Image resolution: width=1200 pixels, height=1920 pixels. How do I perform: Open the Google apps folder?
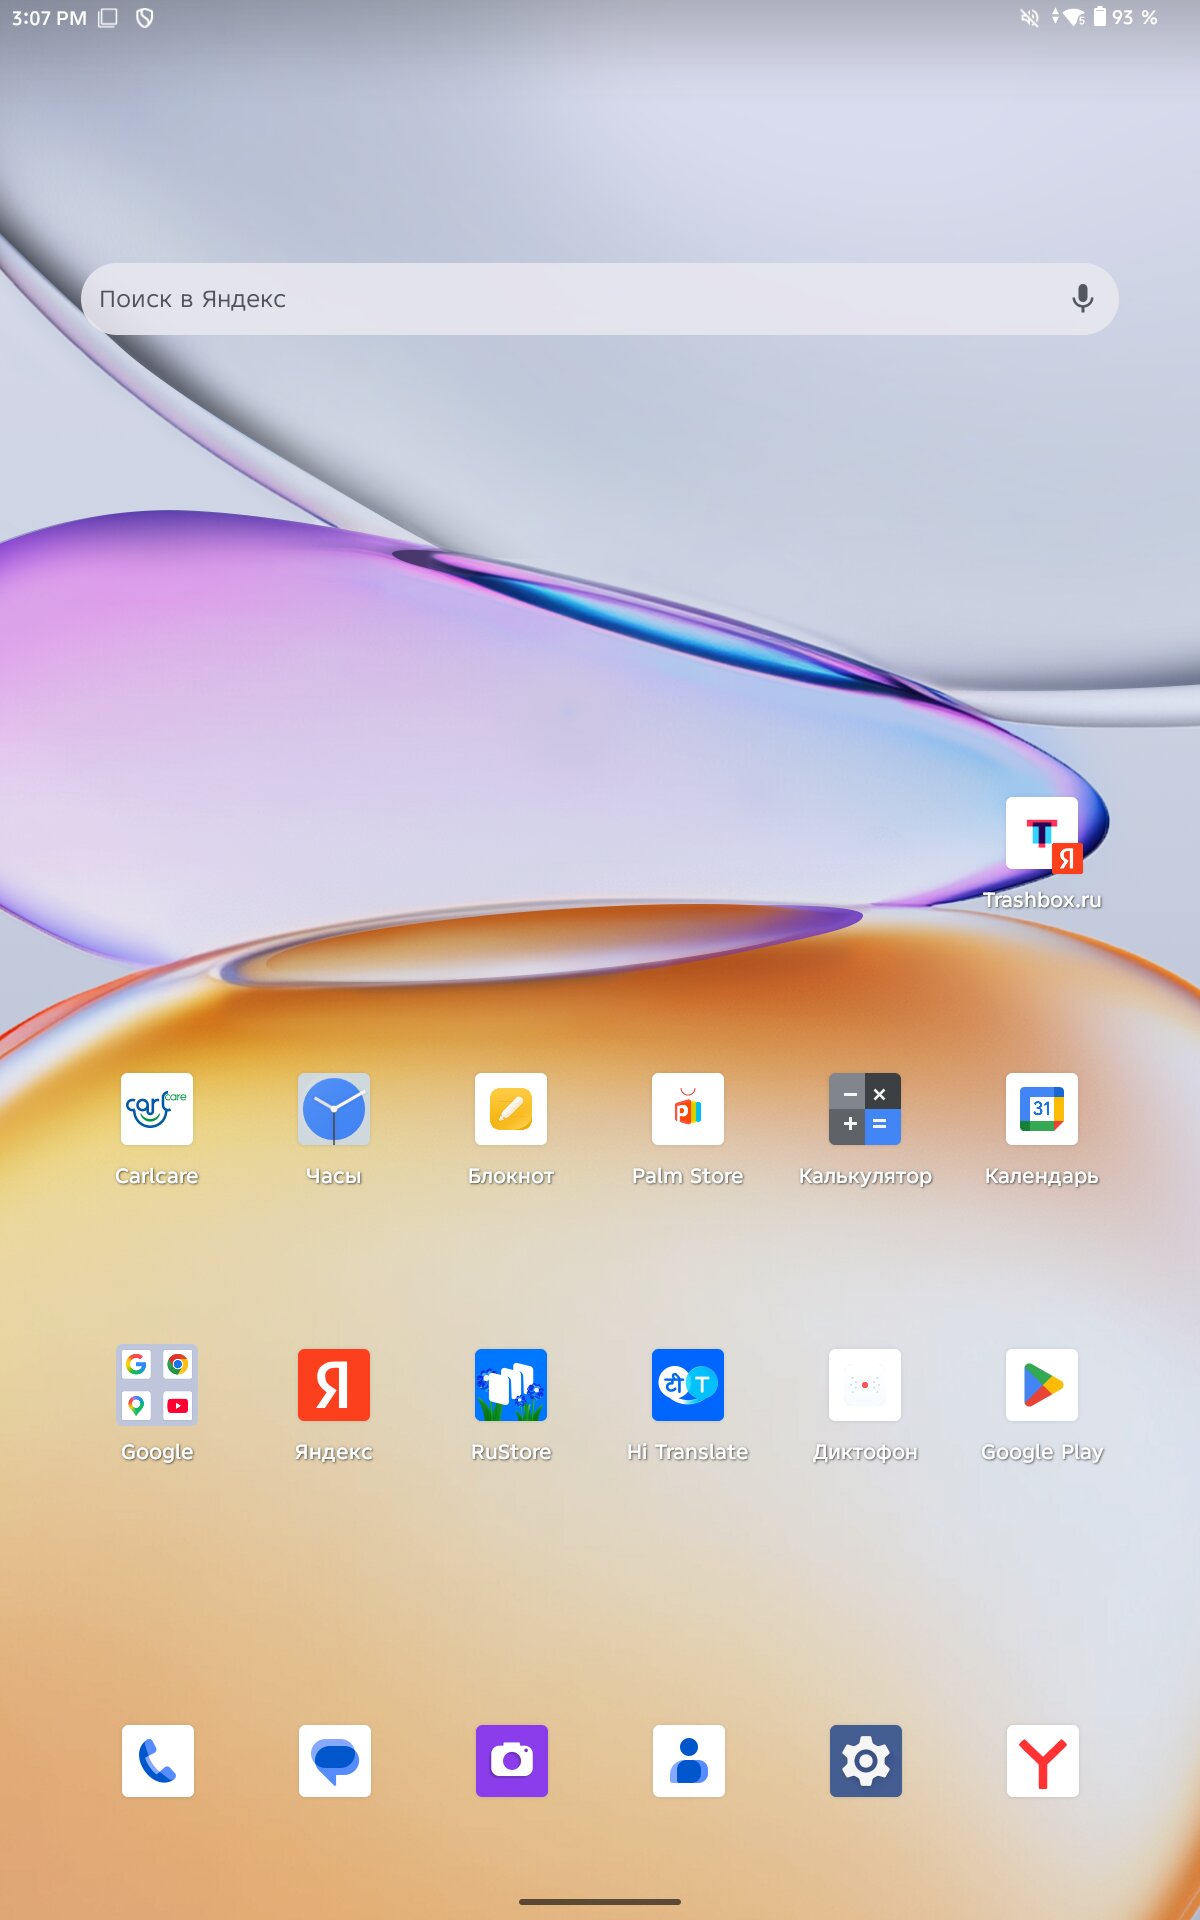click(157, 1385)
